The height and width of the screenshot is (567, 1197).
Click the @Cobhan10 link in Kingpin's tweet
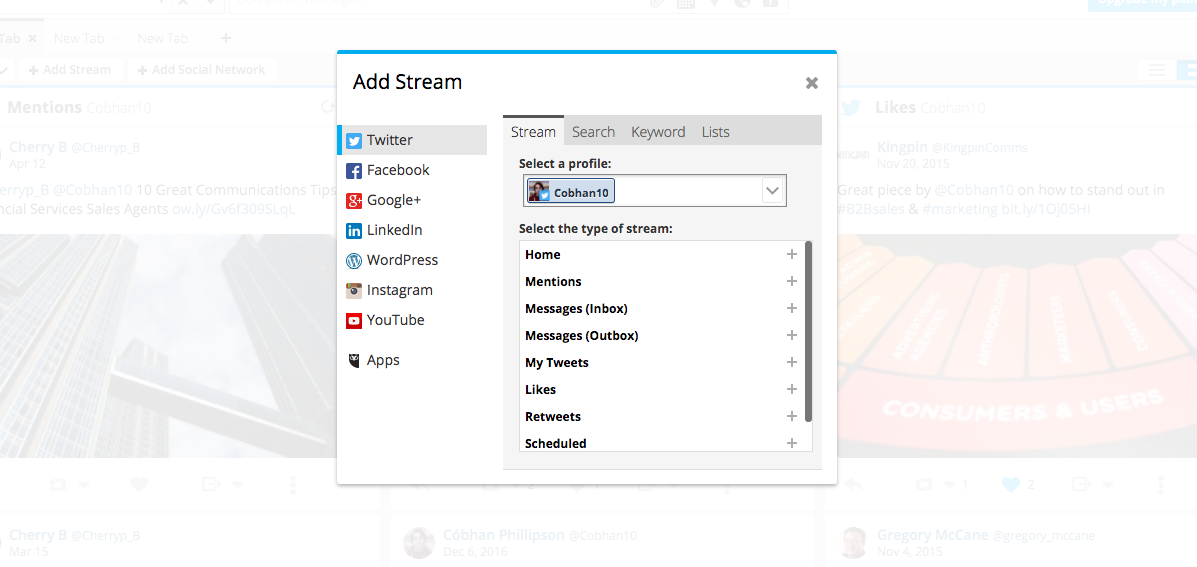pos(974,190)
